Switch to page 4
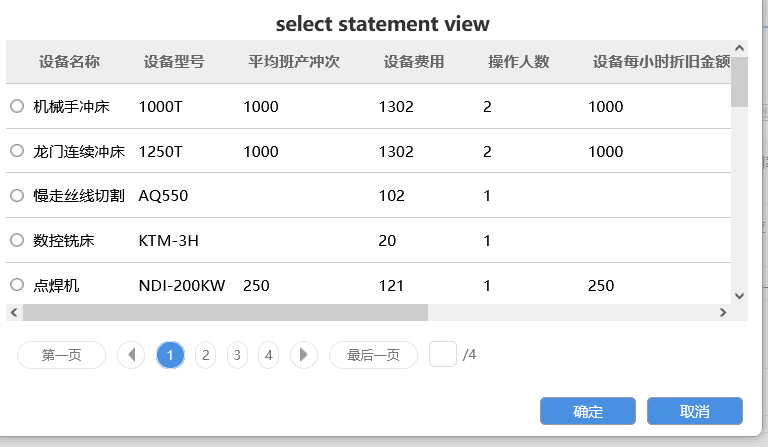This screenshot has height=447, width=768. 268,355
